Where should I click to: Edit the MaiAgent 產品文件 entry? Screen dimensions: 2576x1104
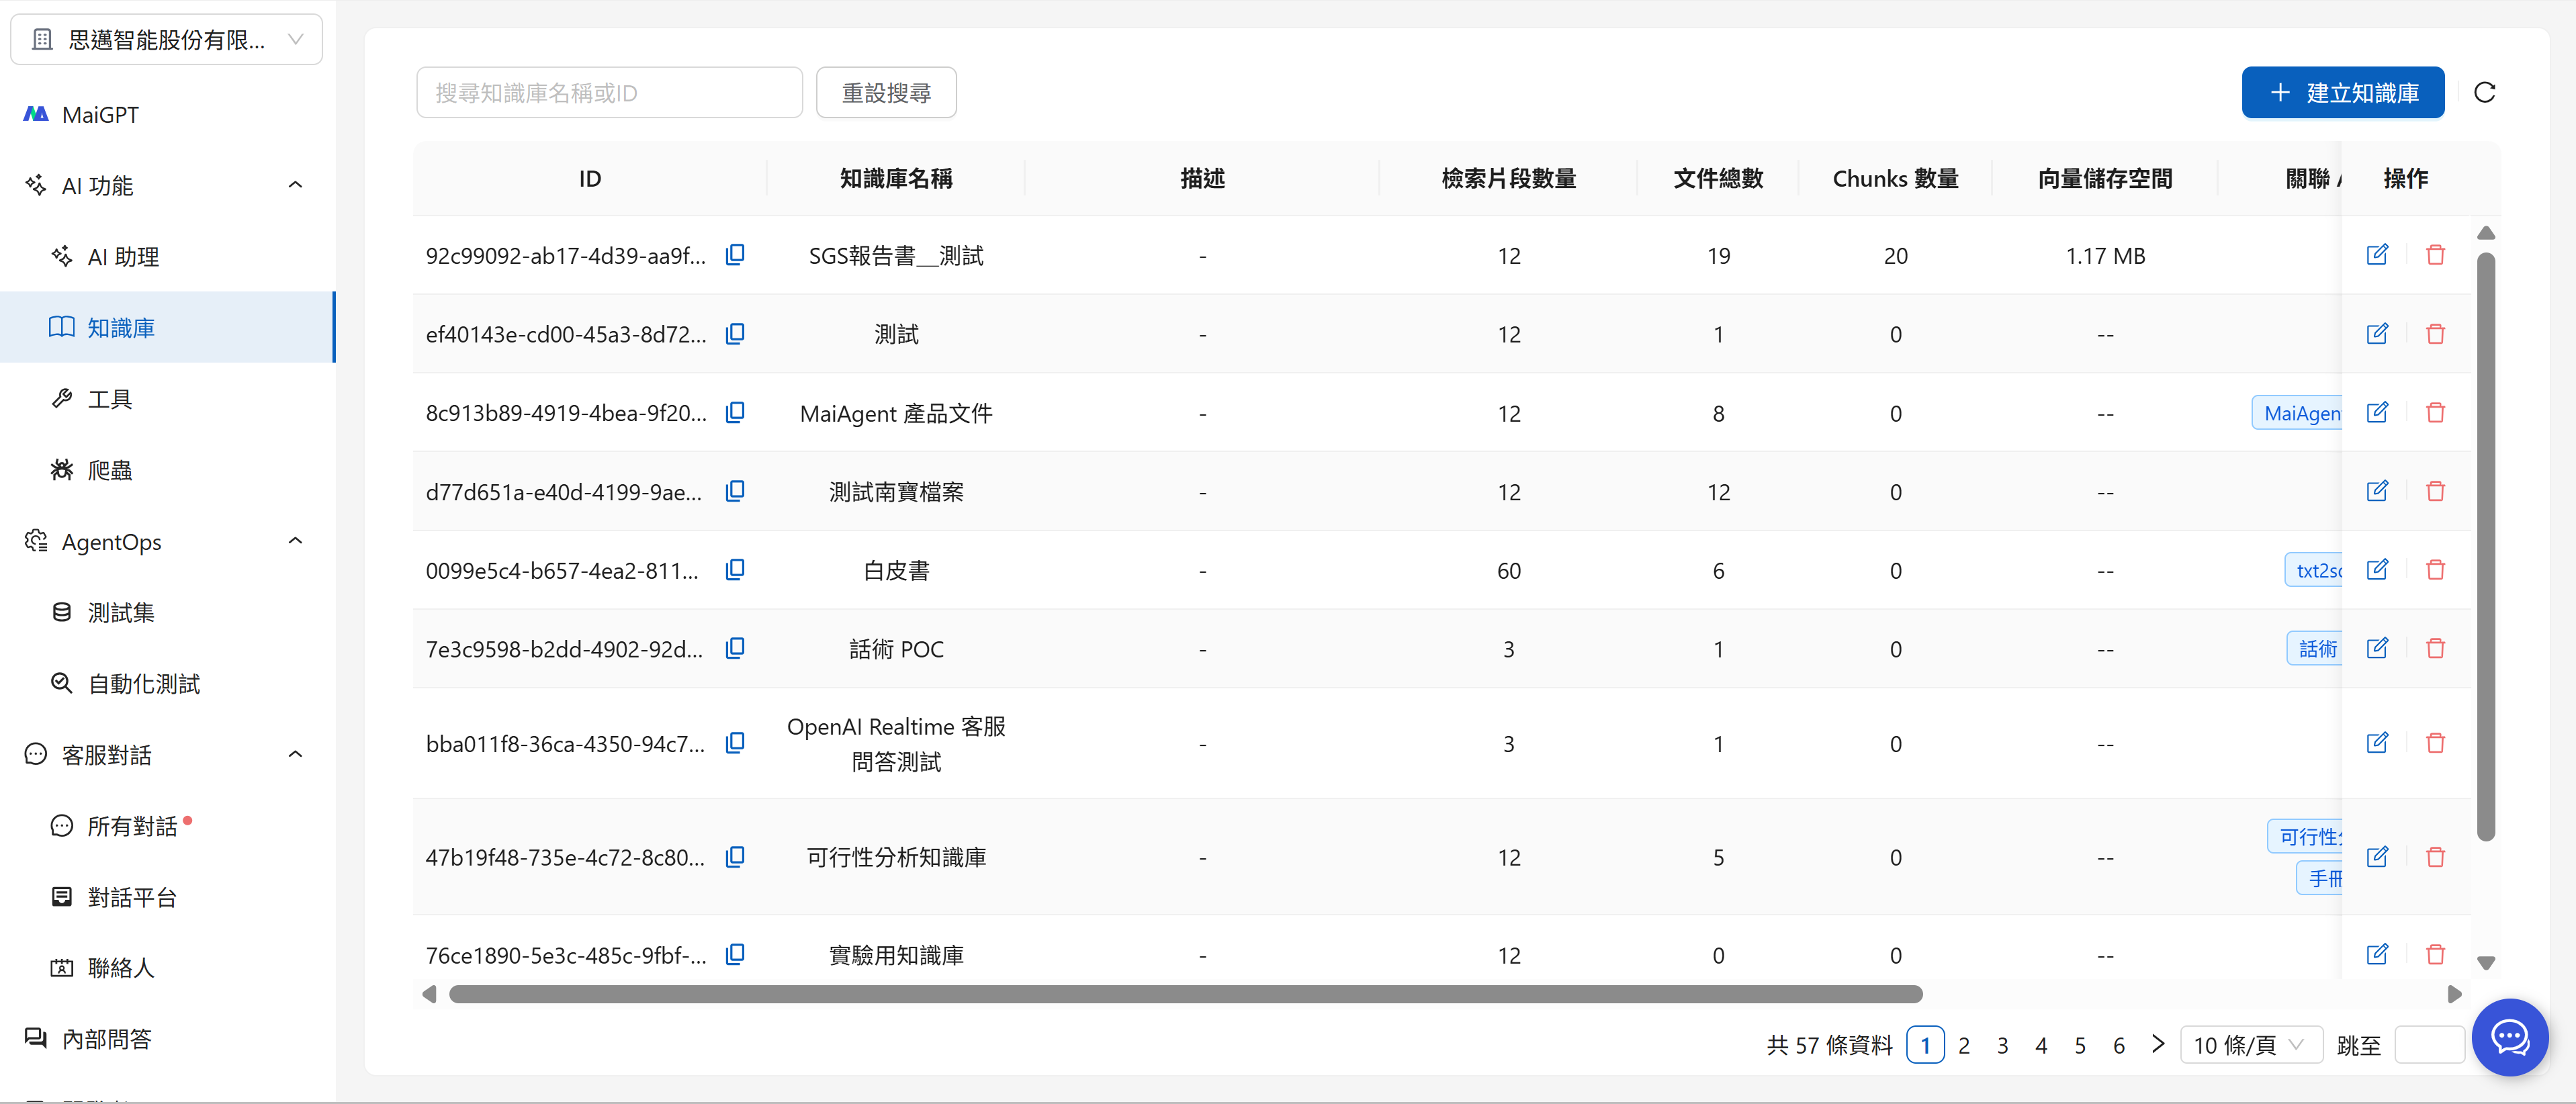click(x=2377, y=413)
